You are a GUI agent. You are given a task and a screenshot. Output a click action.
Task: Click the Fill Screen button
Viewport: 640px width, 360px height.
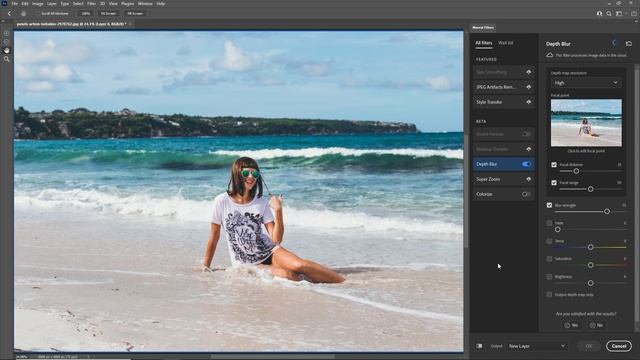point(135,13)
